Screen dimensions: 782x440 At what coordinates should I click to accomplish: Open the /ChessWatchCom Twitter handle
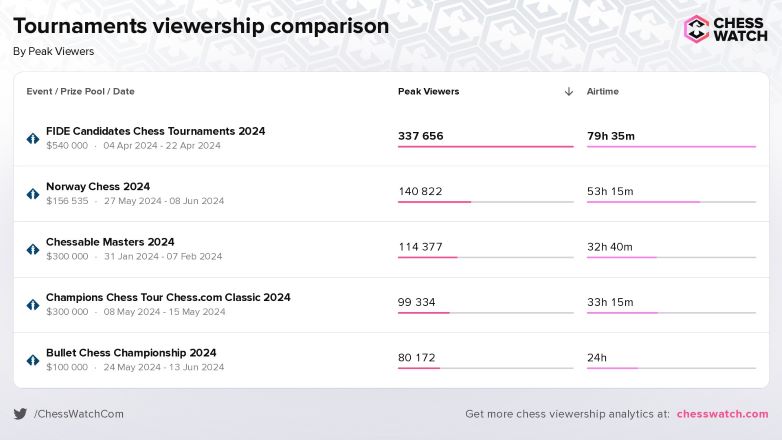pos(79,414)
